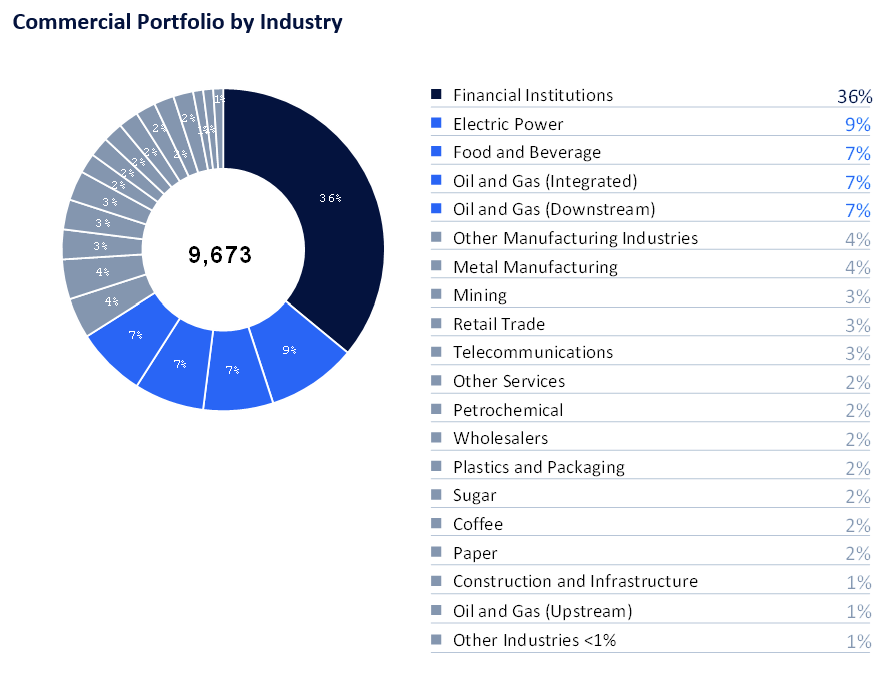This screenshot has height=677, width=889.
Task: Click the Commercial Portfolio by Industry title
Action: [x=177, y=22]
